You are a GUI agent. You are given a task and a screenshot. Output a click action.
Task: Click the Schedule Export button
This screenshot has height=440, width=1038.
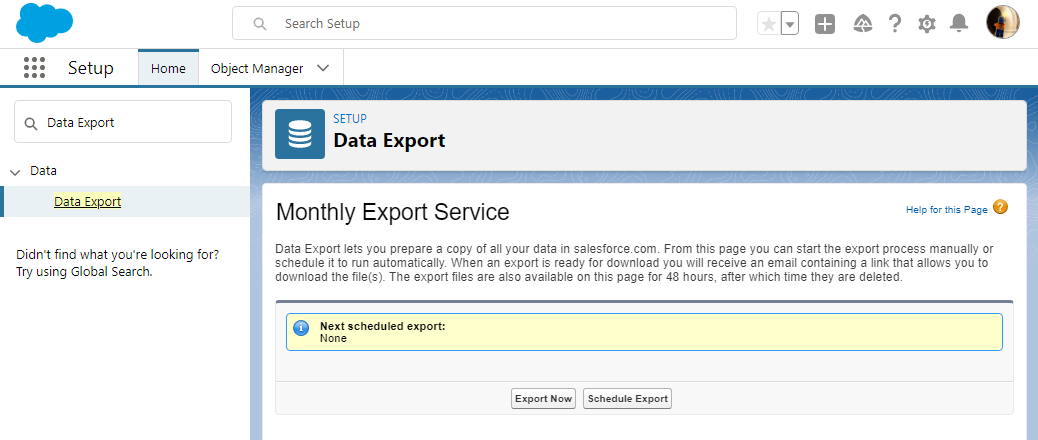[628, 399]
